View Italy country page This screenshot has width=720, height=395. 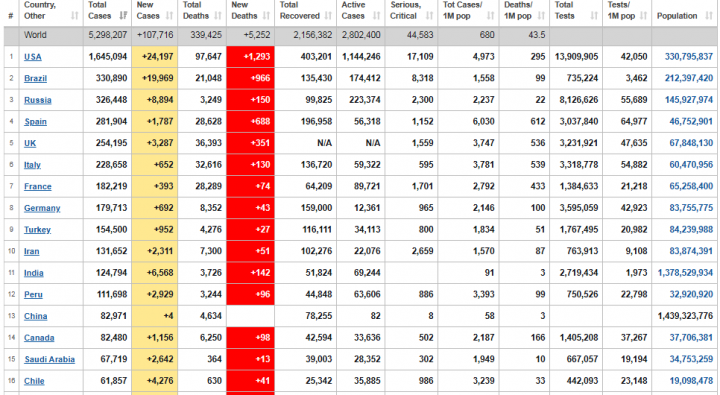click(32, 165)
